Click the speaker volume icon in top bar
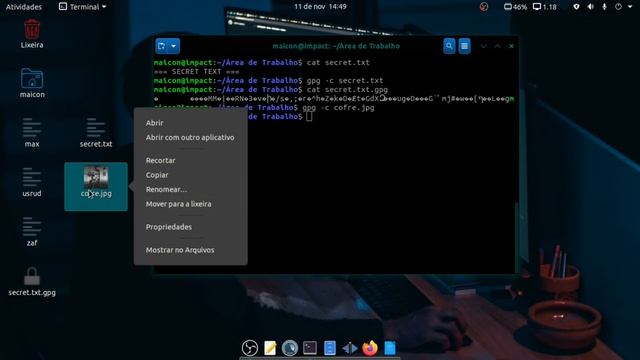The image size is (640, 360). (x=591, y=7)
